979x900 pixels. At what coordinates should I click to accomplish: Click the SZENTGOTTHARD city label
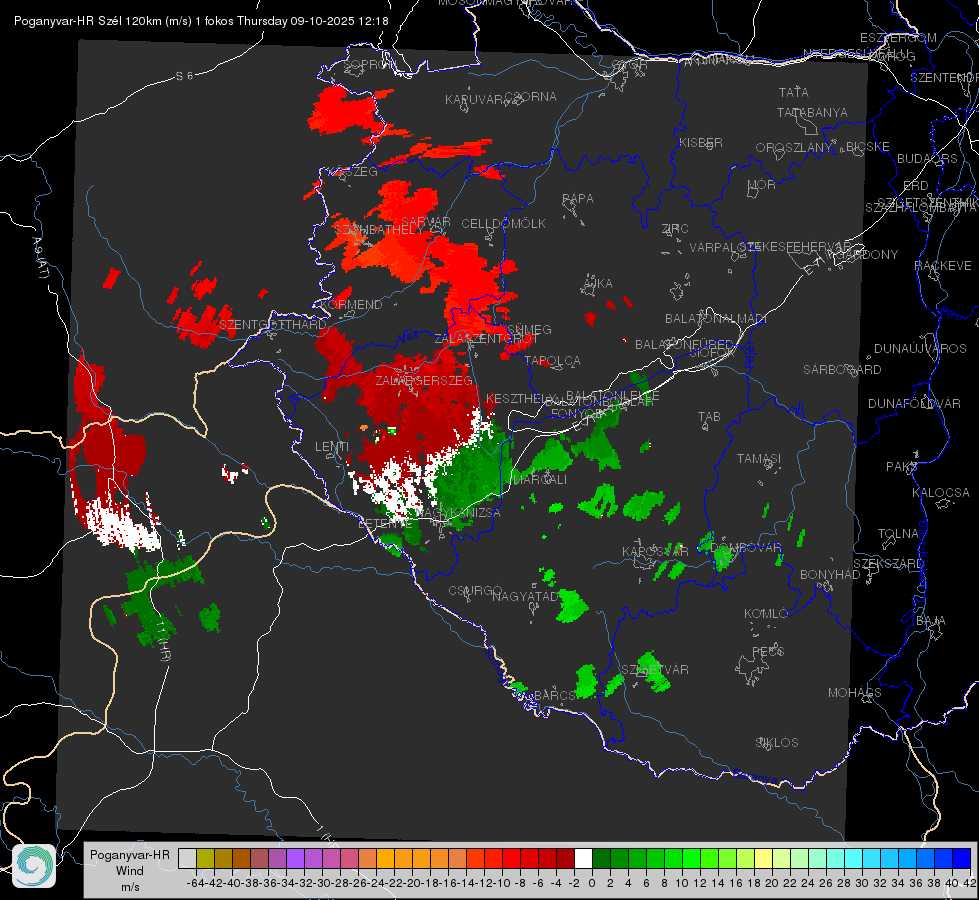(x=273, y=325)
